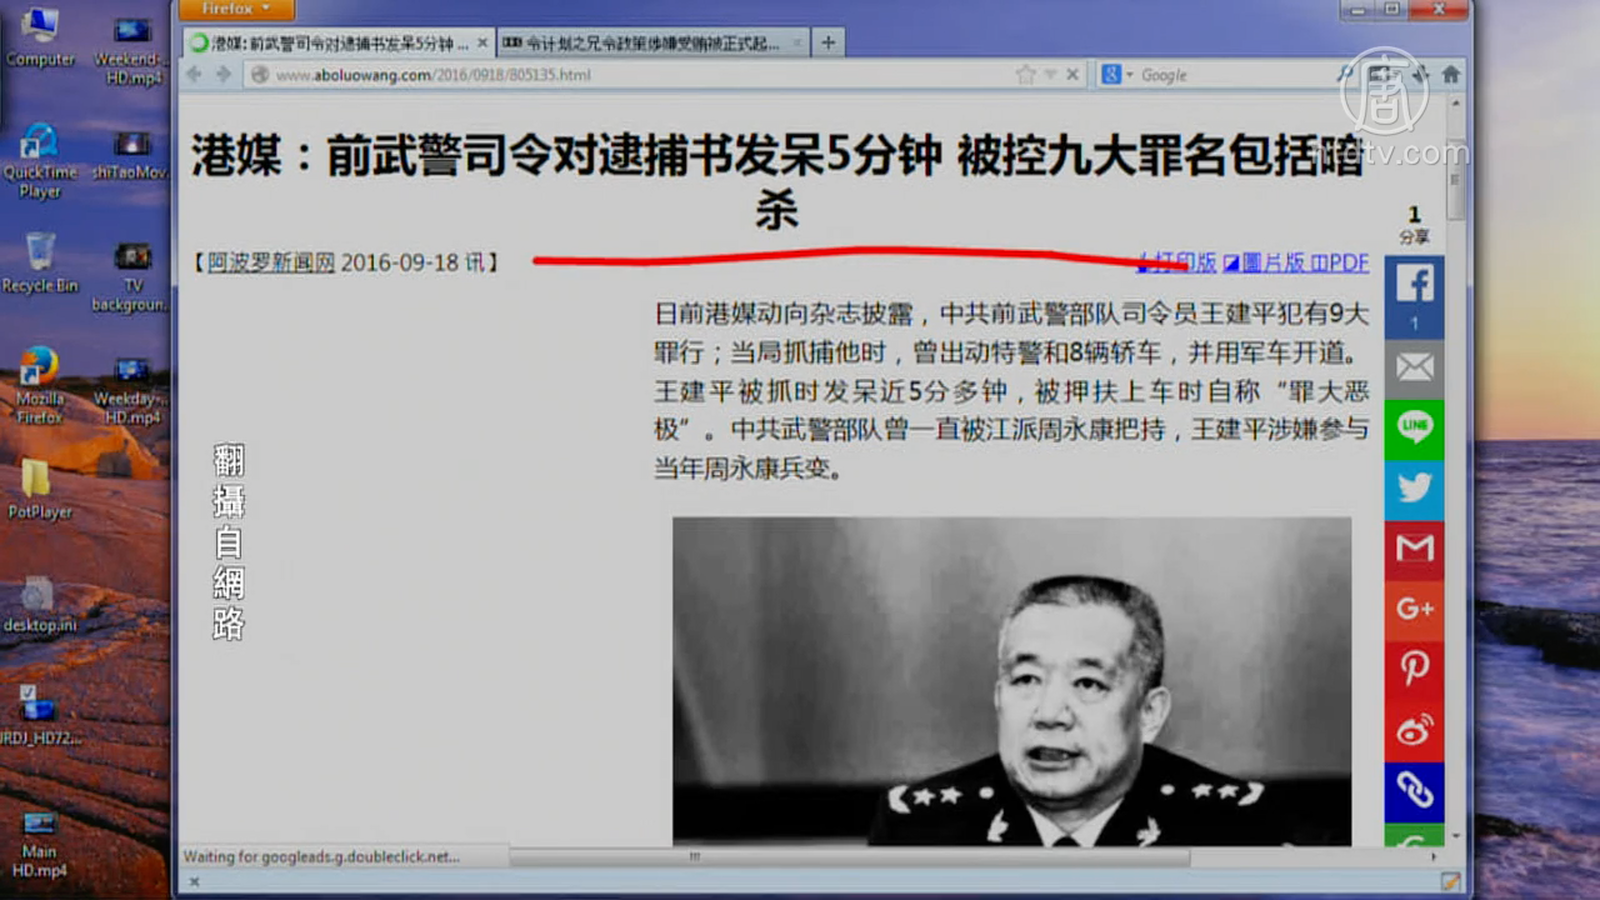Screen dimensions: 1600x900
Task: Open the bookmarks dropdown arrow beside star
Action: [x=1050, y=75]
